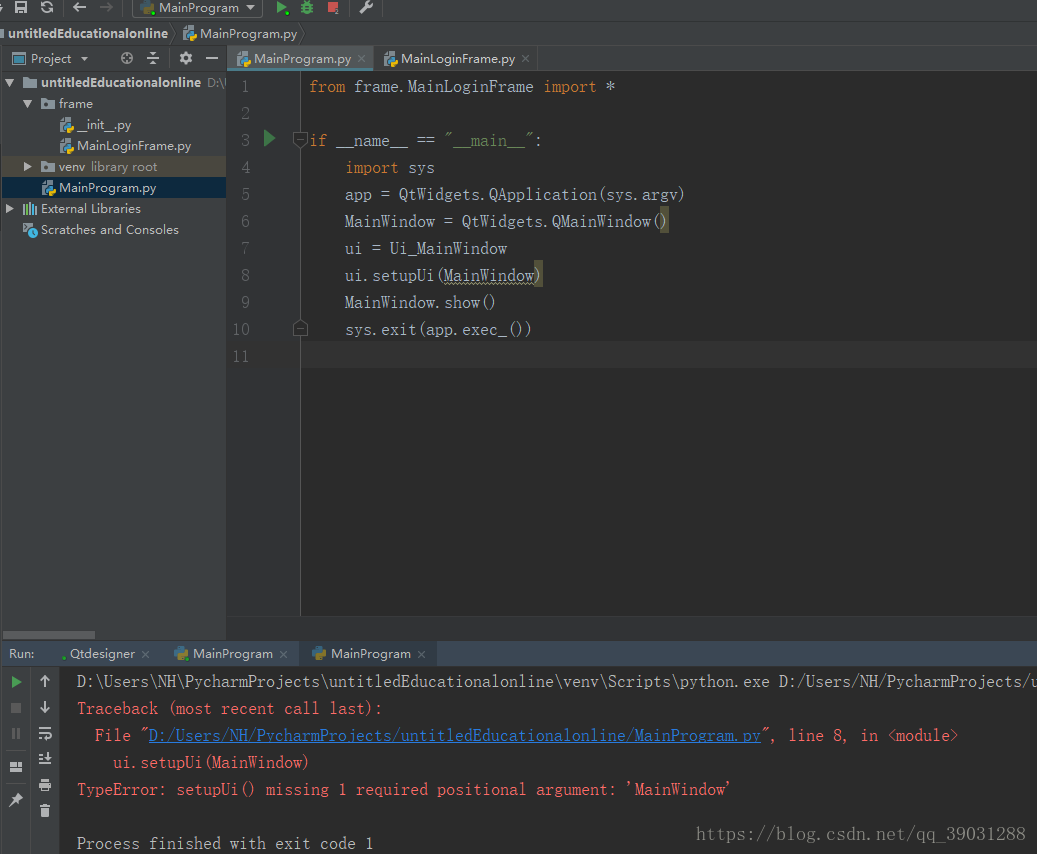This screenshot has height=854, width=1037.
Task: Close the second MainProgram run tab
Action: tap(421, 654)
